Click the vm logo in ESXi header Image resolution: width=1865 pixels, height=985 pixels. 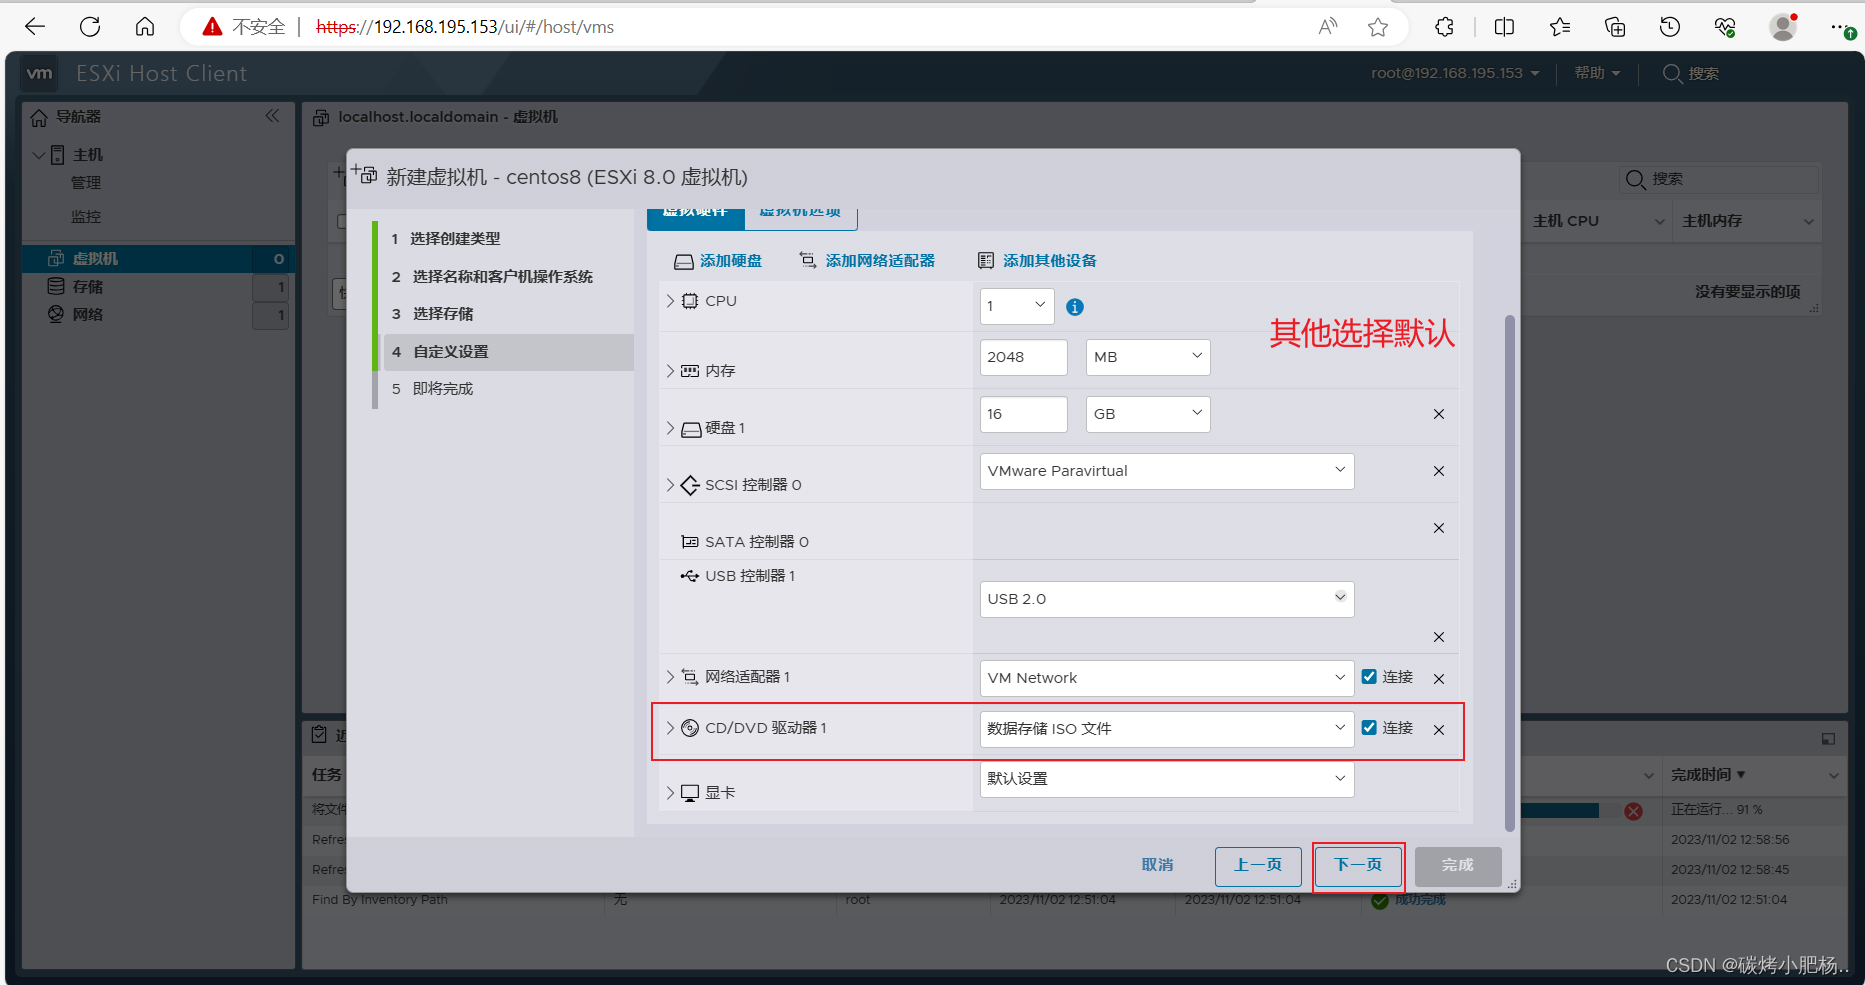[x=40, y=73]
